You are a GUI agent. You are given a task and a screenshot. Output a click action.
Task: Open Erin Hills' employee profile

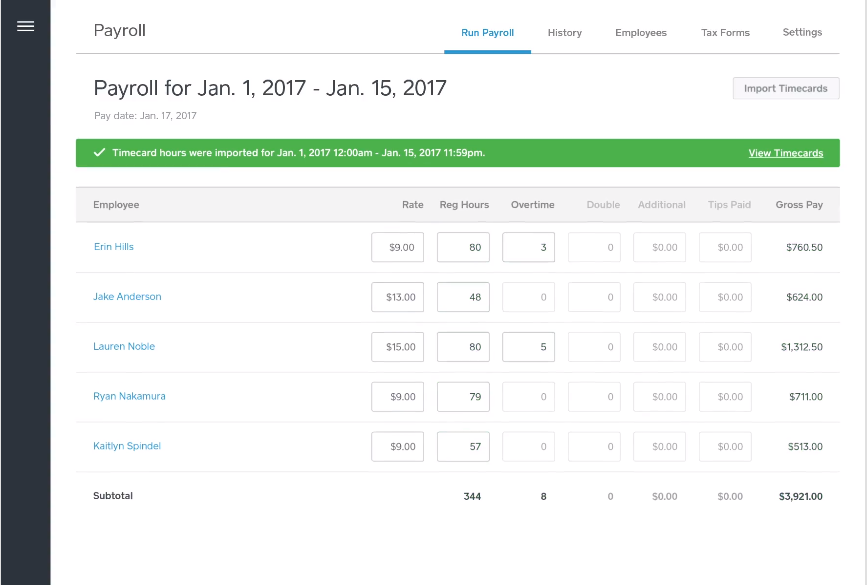tap(113, 246)
